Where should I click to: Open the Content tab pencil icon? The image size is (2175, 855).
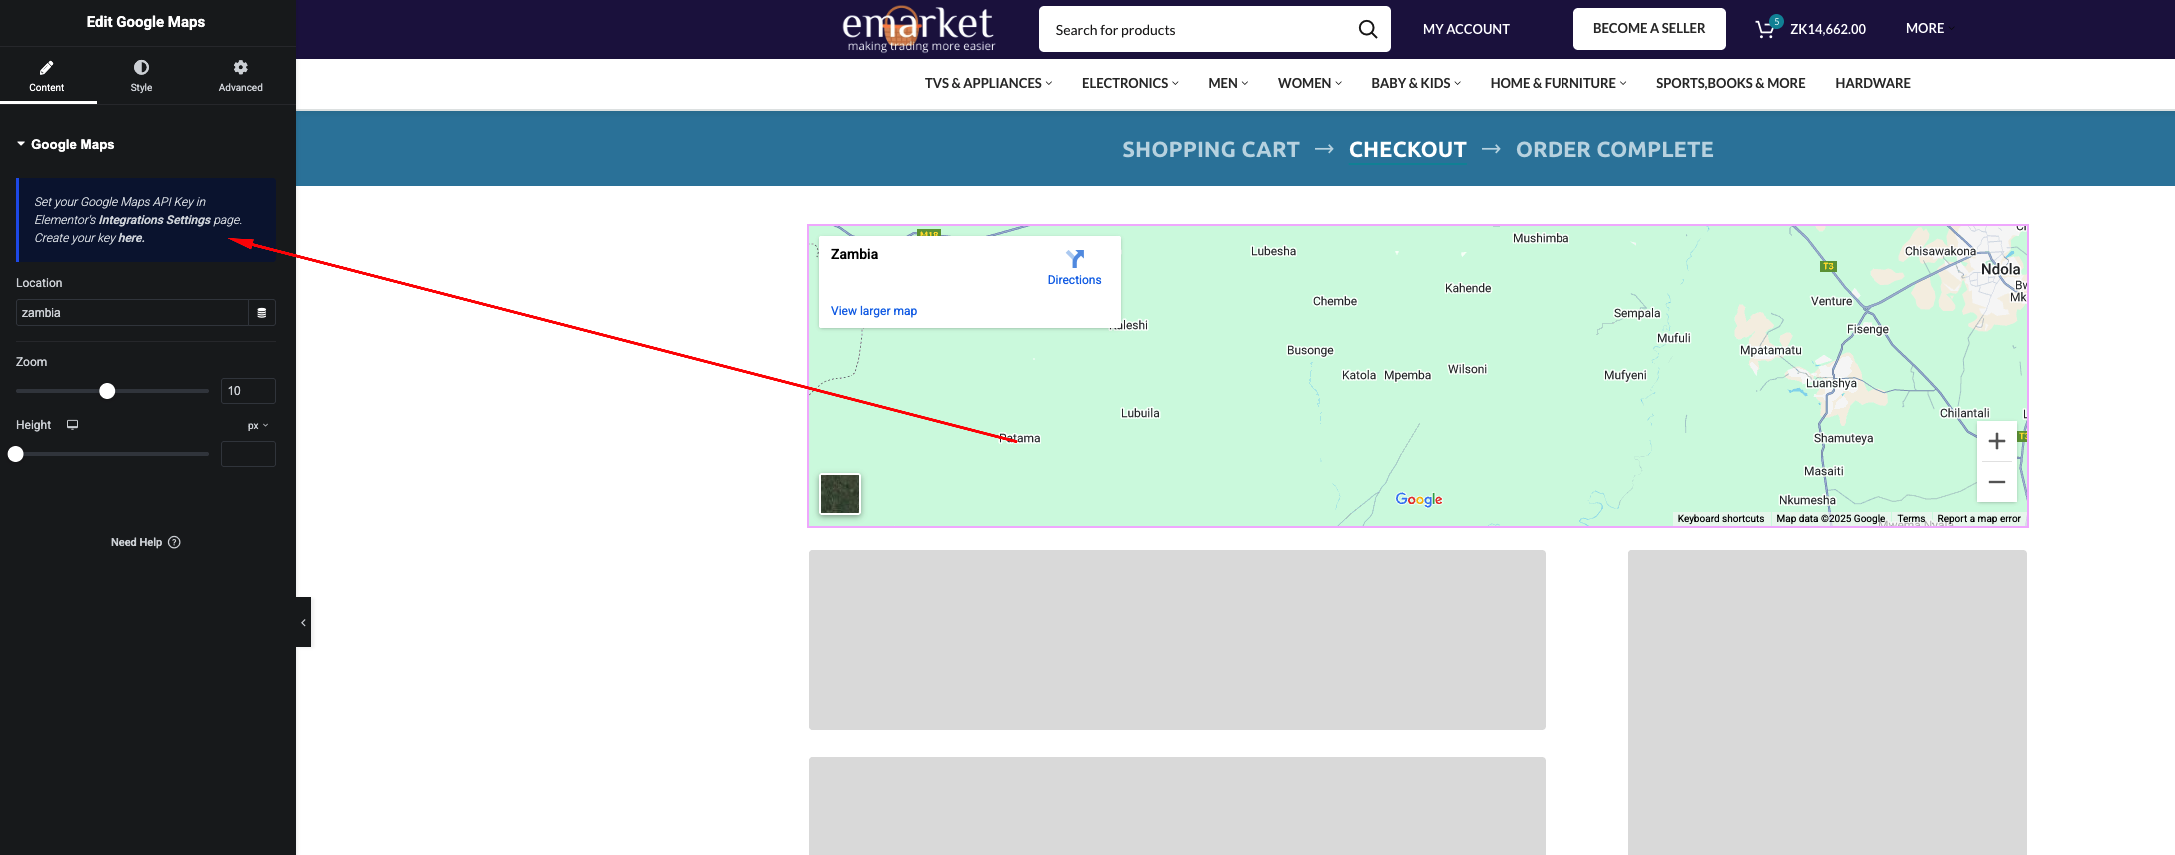[46, 68]
